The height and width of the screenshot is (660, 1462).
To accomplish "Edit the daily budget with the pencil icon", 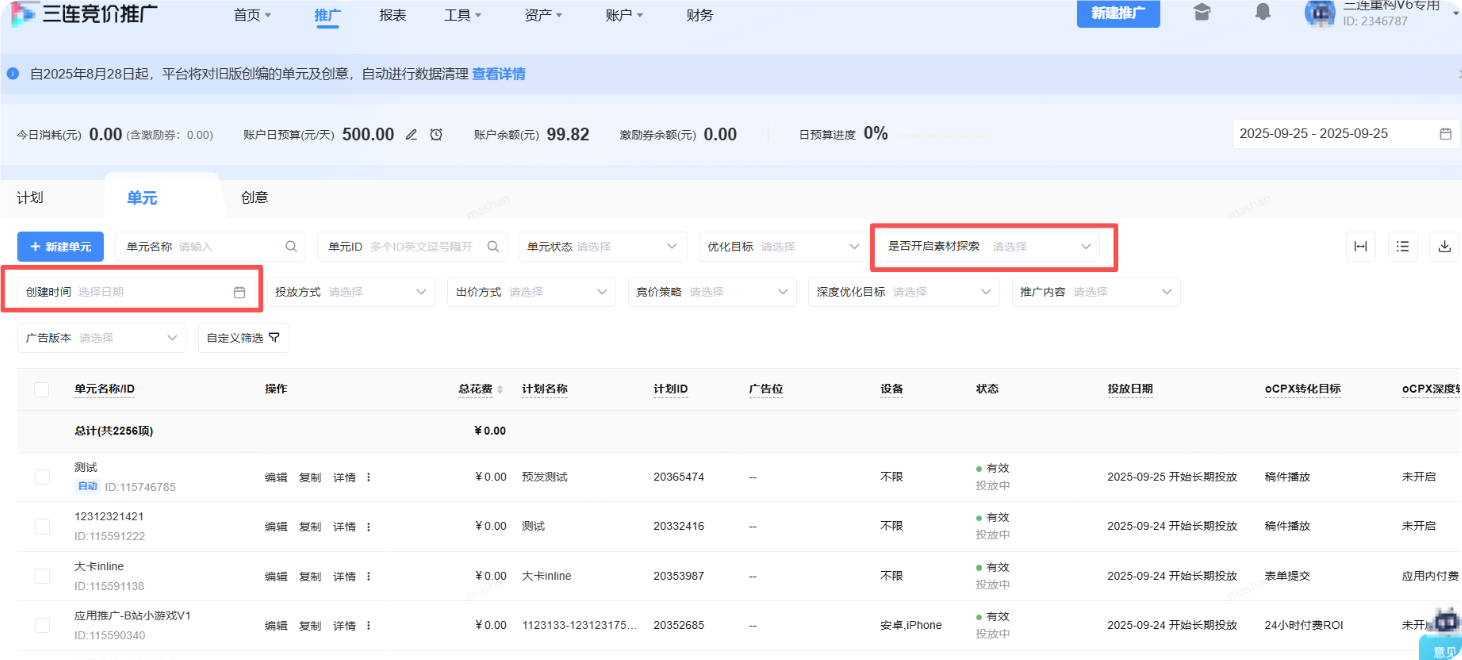I will click(x=411, y=134).
